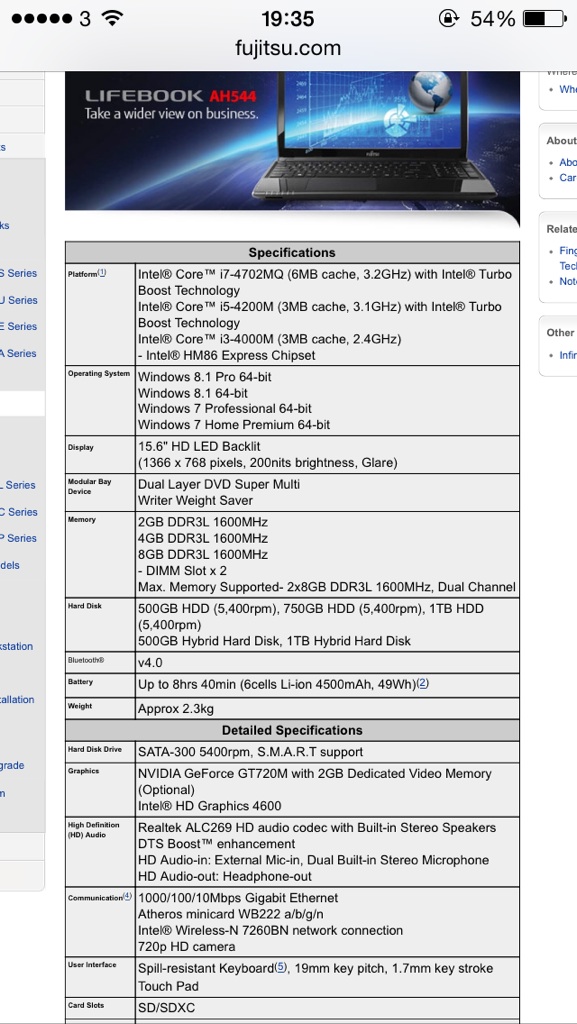Tap the rotation lock status icon

[449, 18]
